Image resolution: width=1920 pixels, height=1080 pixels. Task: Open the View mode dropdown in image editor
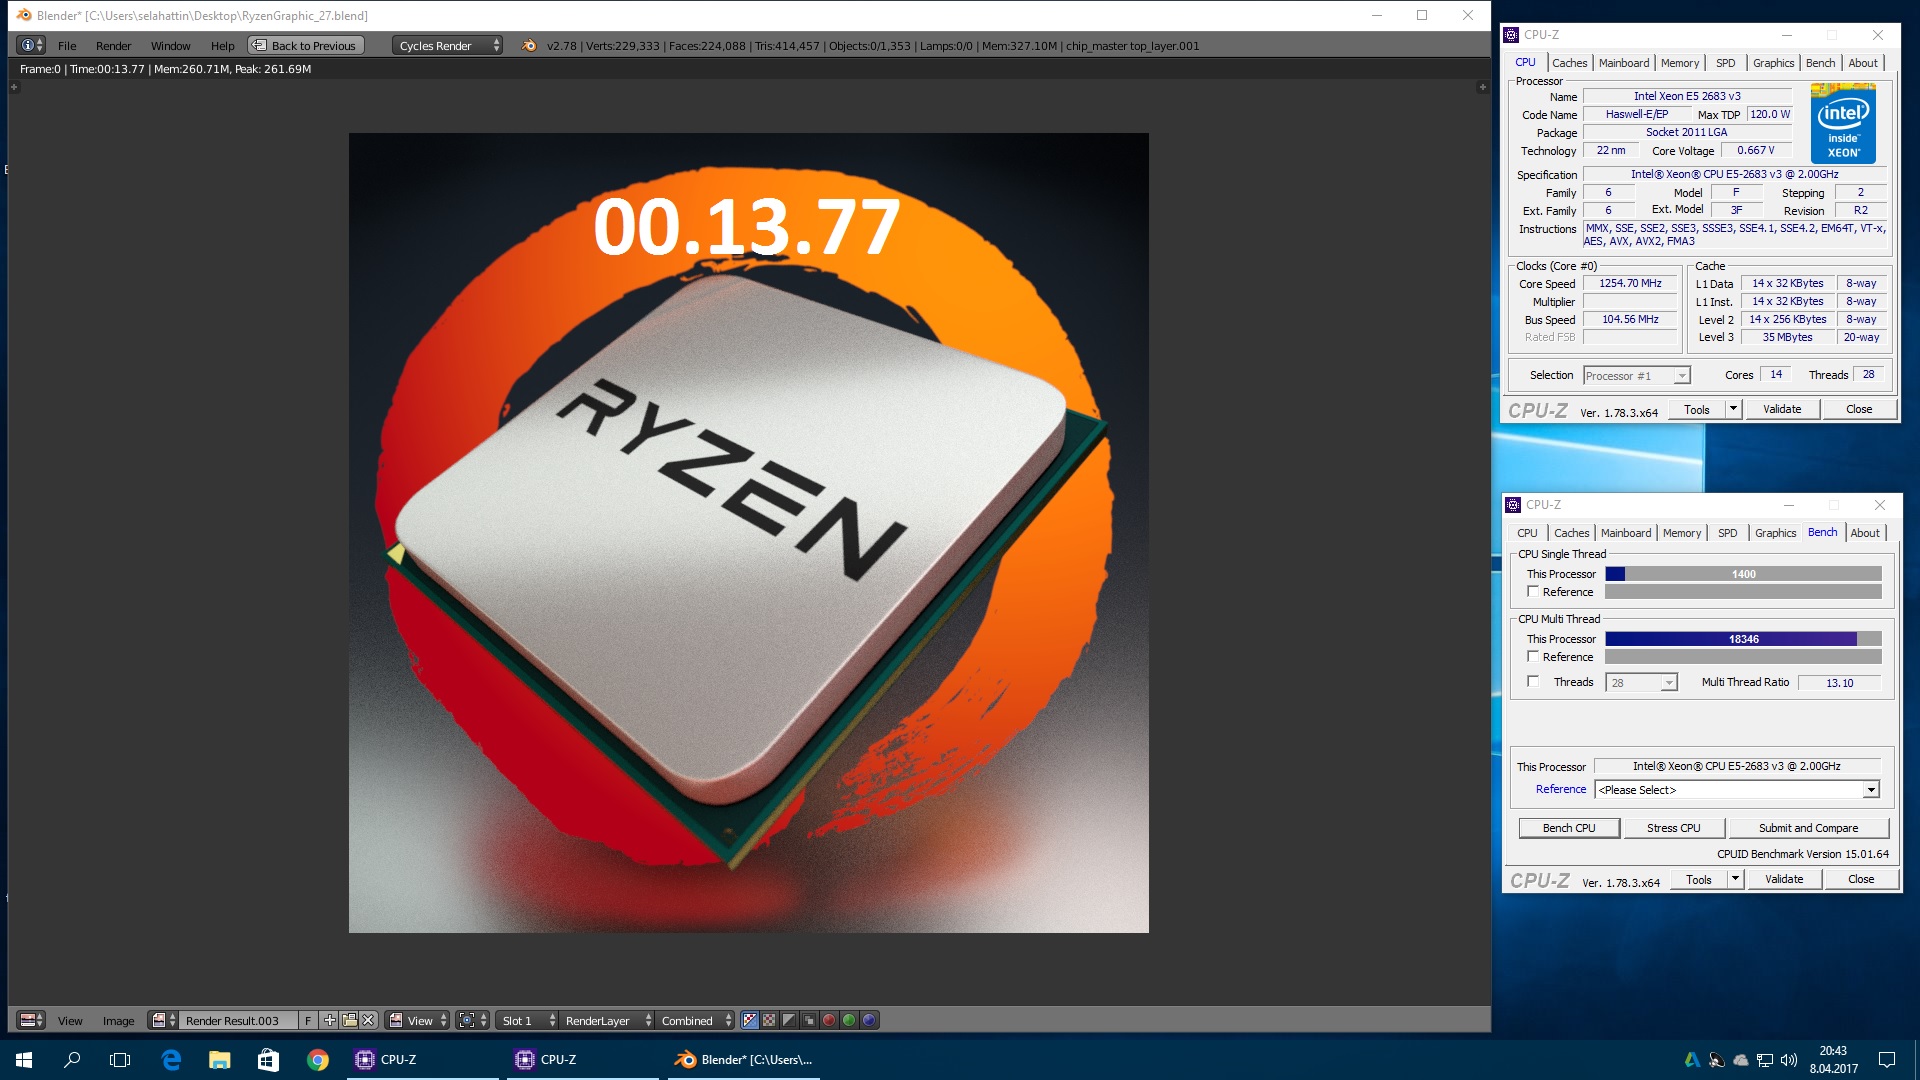coord(418,1020)
